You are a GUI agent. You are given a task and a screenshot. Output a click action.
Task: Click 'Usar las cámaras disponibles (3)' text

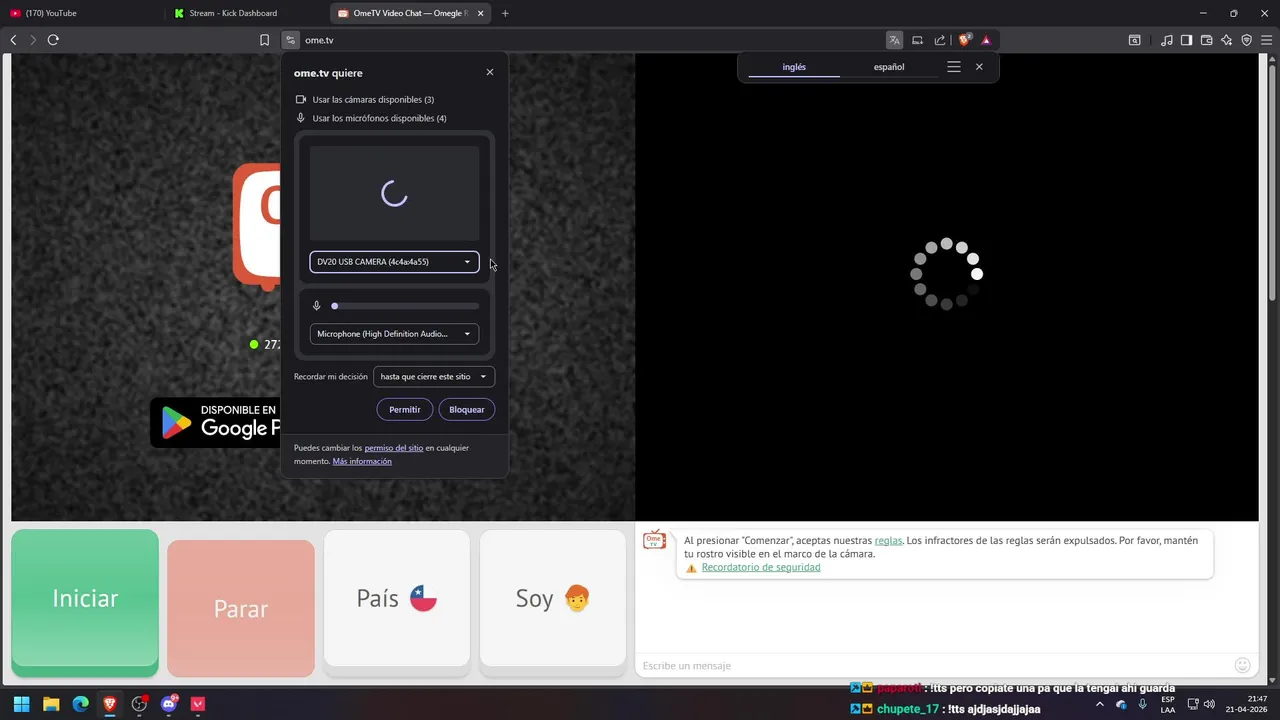pos(373,100)
